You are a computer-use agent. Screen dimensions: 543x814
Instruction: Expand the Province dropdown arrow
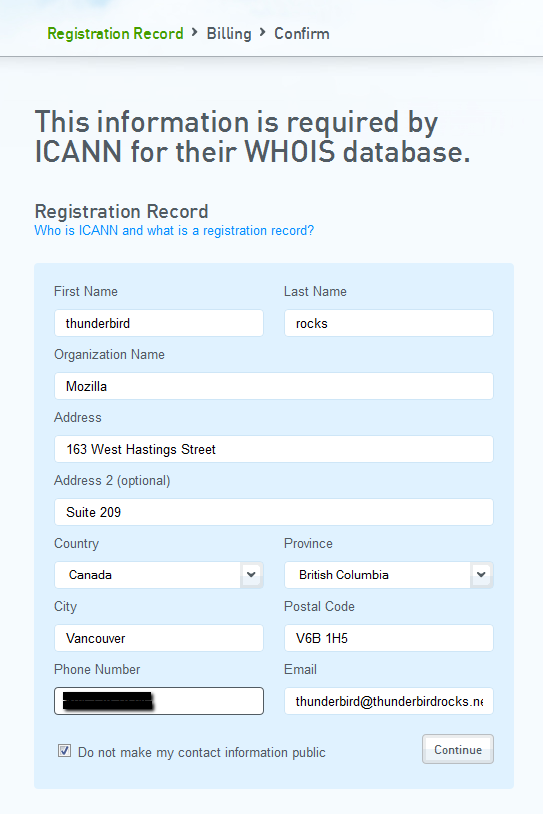pos(482,575)
